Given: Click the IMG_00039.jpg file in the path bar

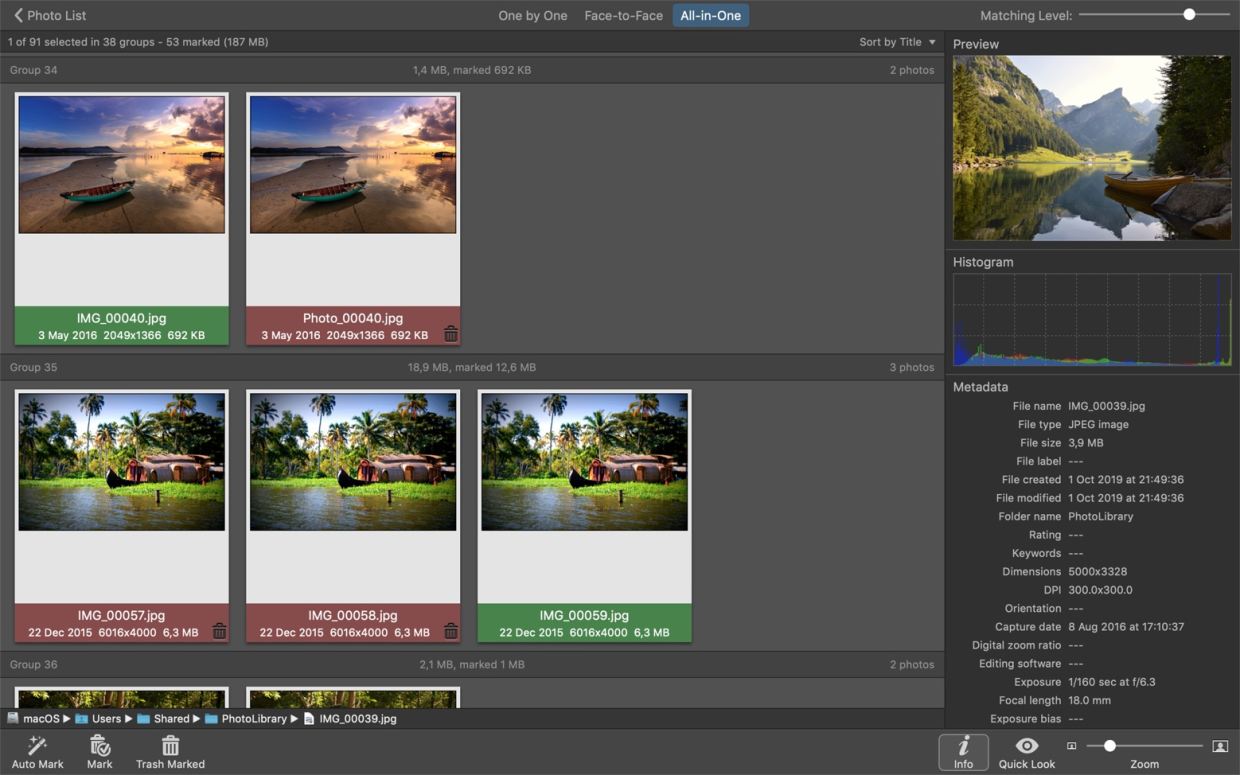Looking at the screenshot, I should (349, 718).
